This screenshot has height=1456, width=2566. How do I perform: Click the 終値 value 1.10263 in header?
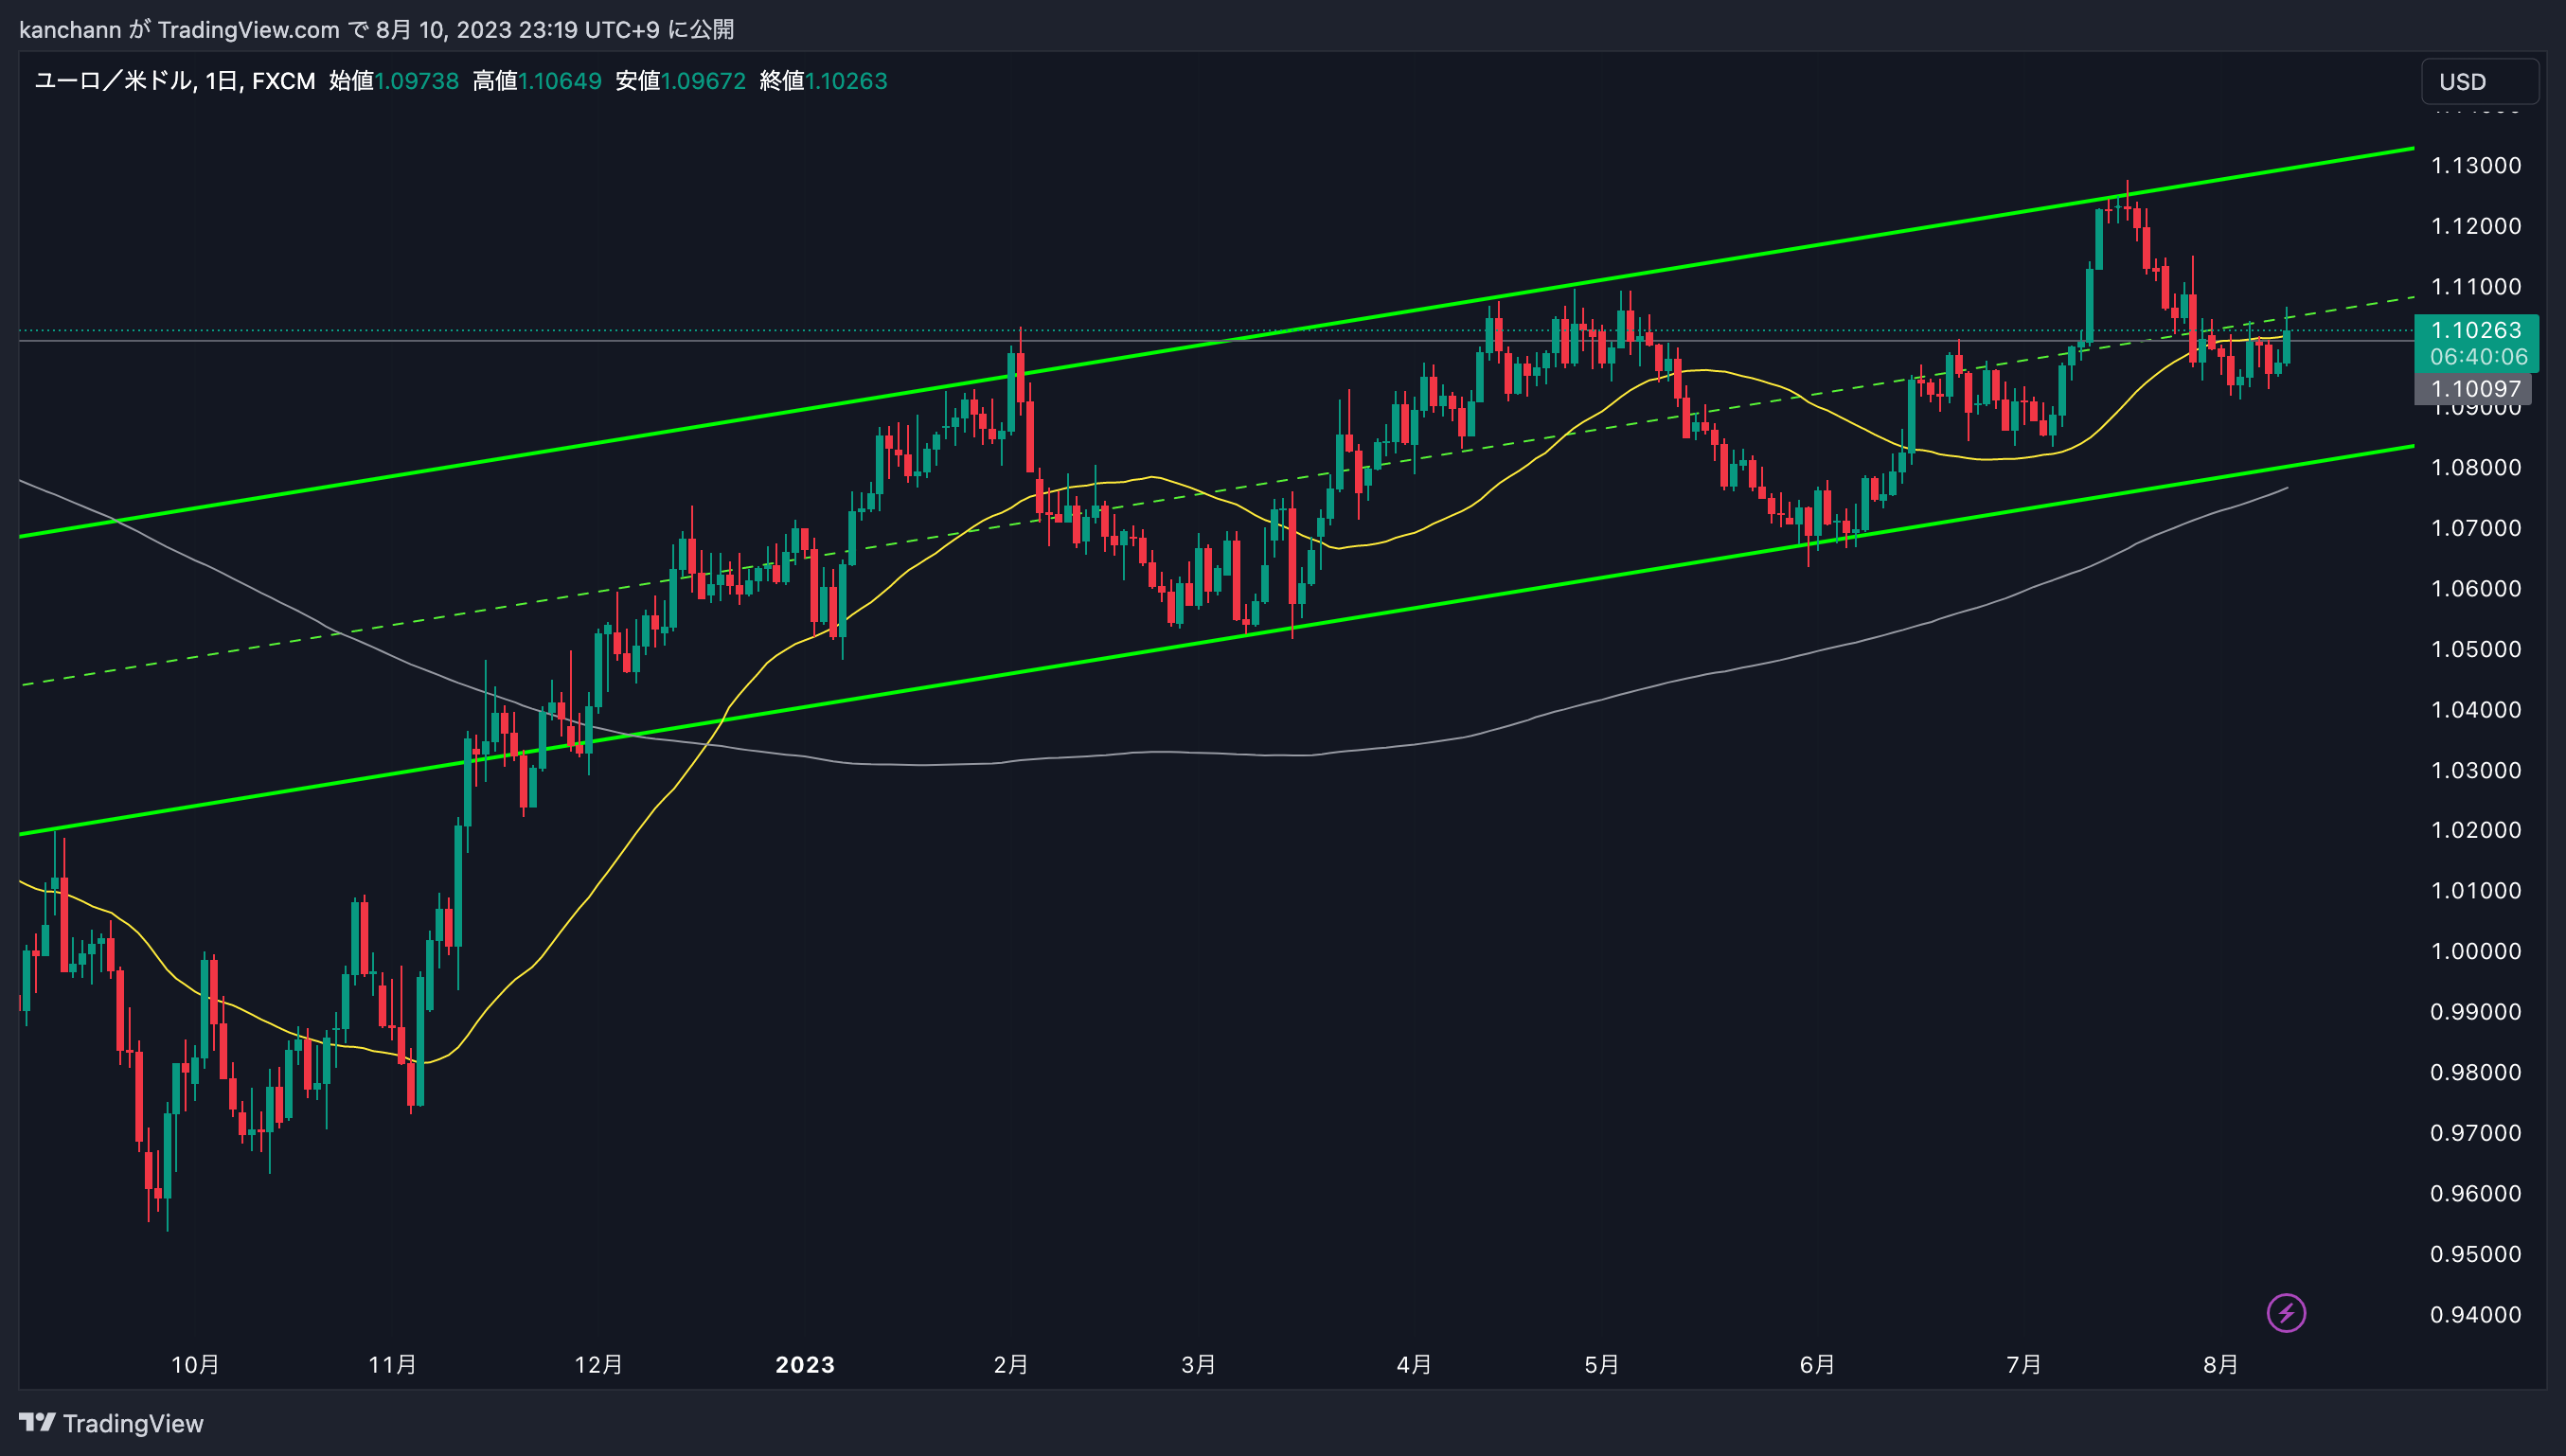[846, 81]
